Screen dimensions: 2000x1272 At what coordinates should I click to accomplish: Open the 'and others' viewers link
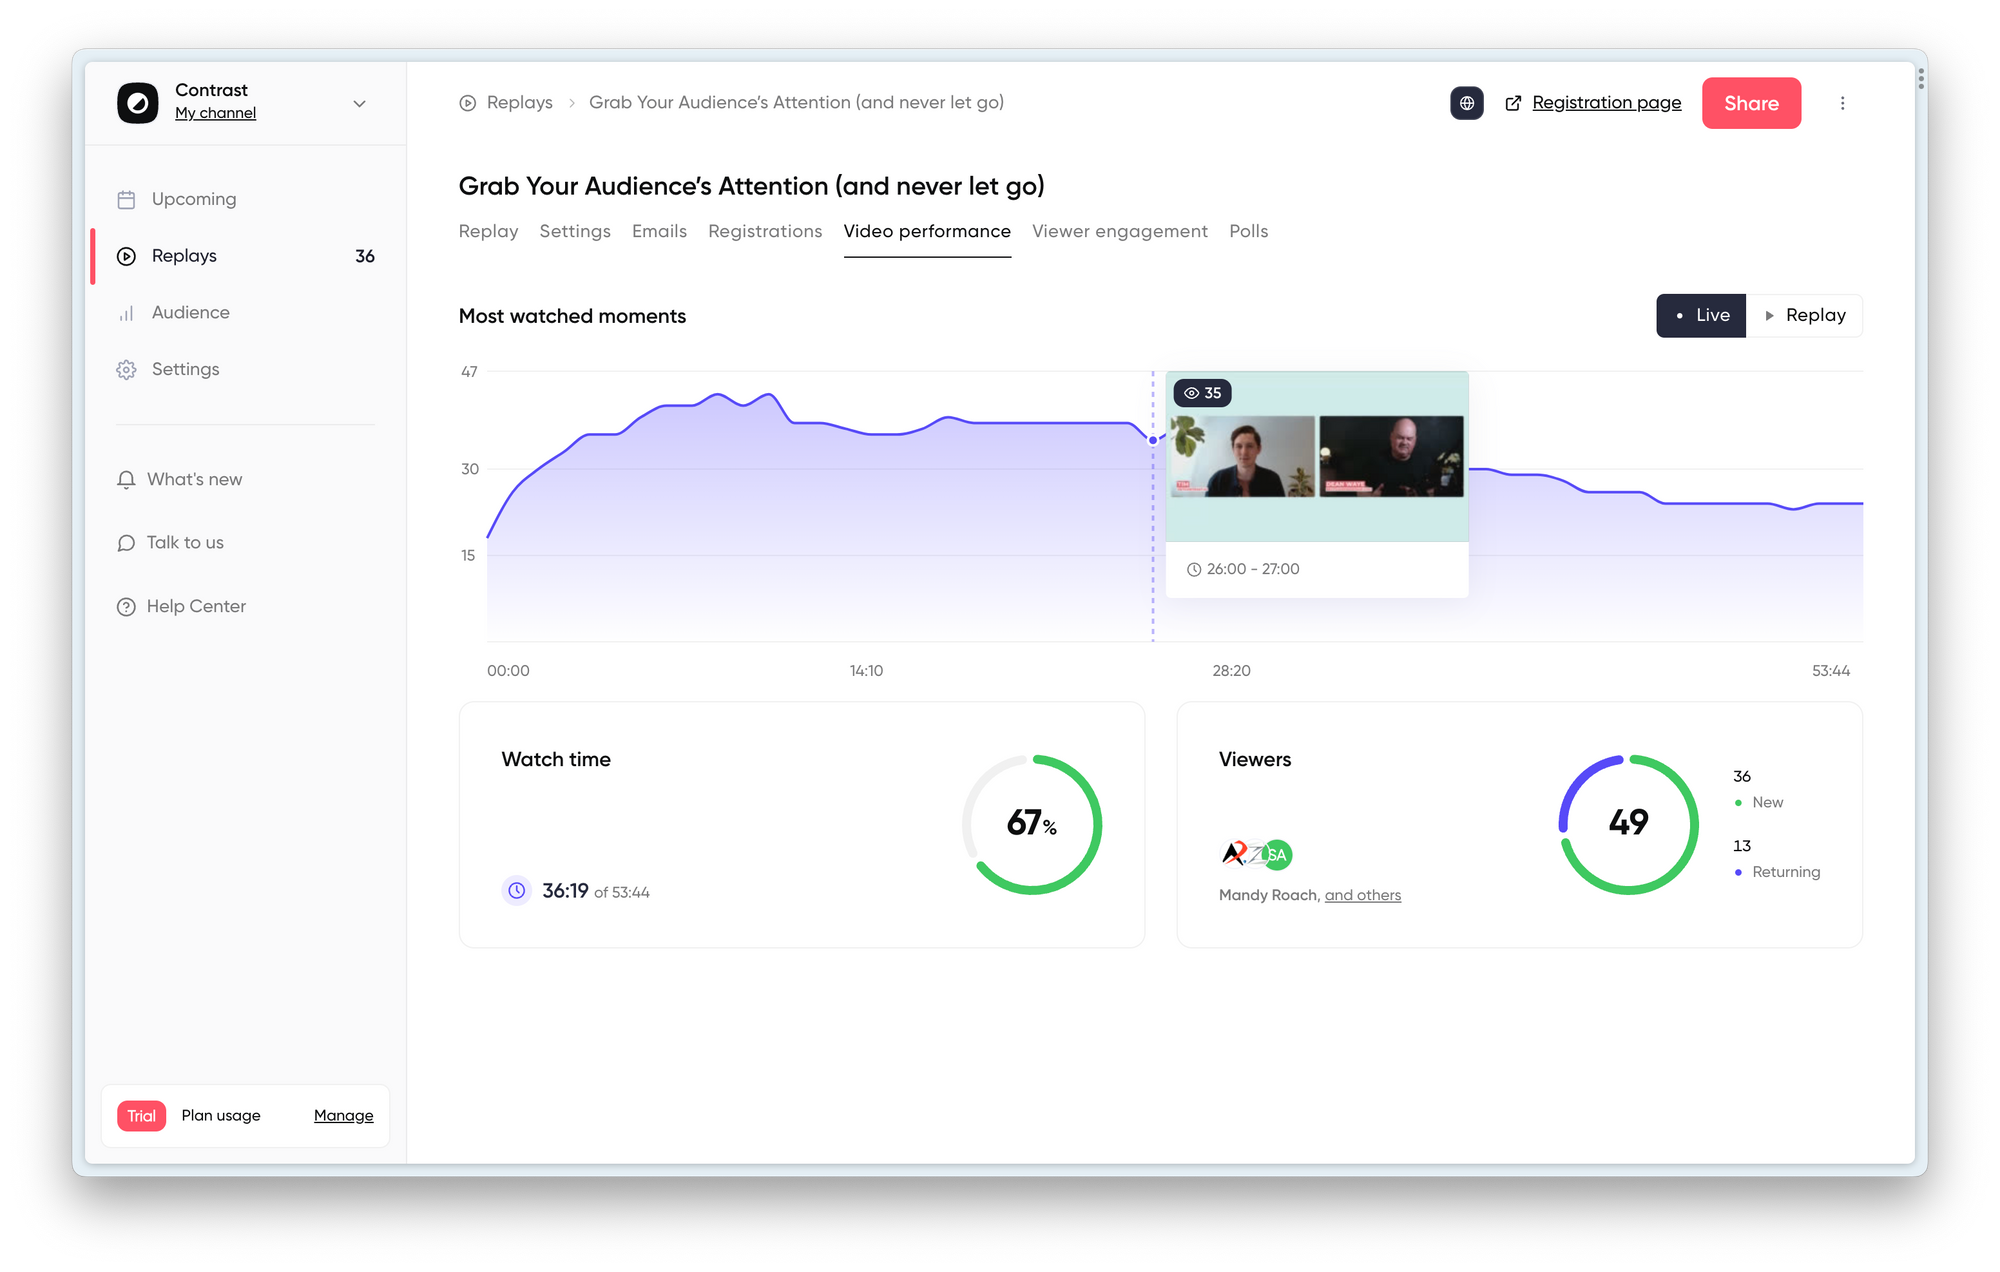click(1363, 896)
